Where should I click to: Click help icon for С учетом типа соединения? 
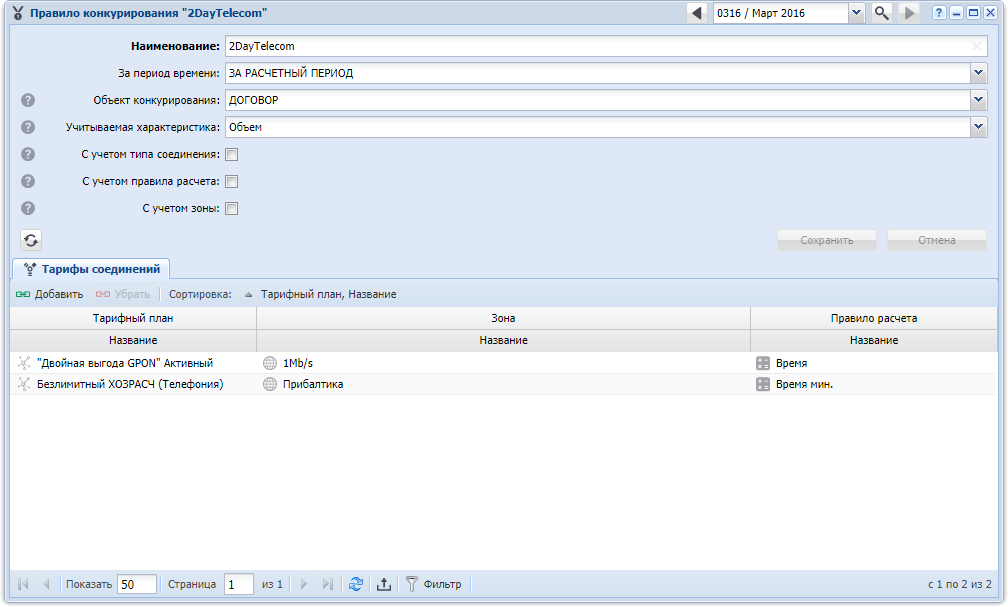[x=28, y=154]
